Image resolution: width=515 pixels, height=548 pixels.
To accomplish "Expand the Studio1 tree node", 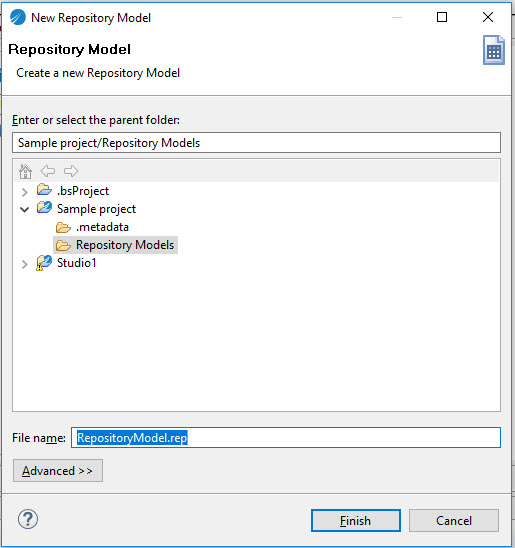I will pos(24,264).
